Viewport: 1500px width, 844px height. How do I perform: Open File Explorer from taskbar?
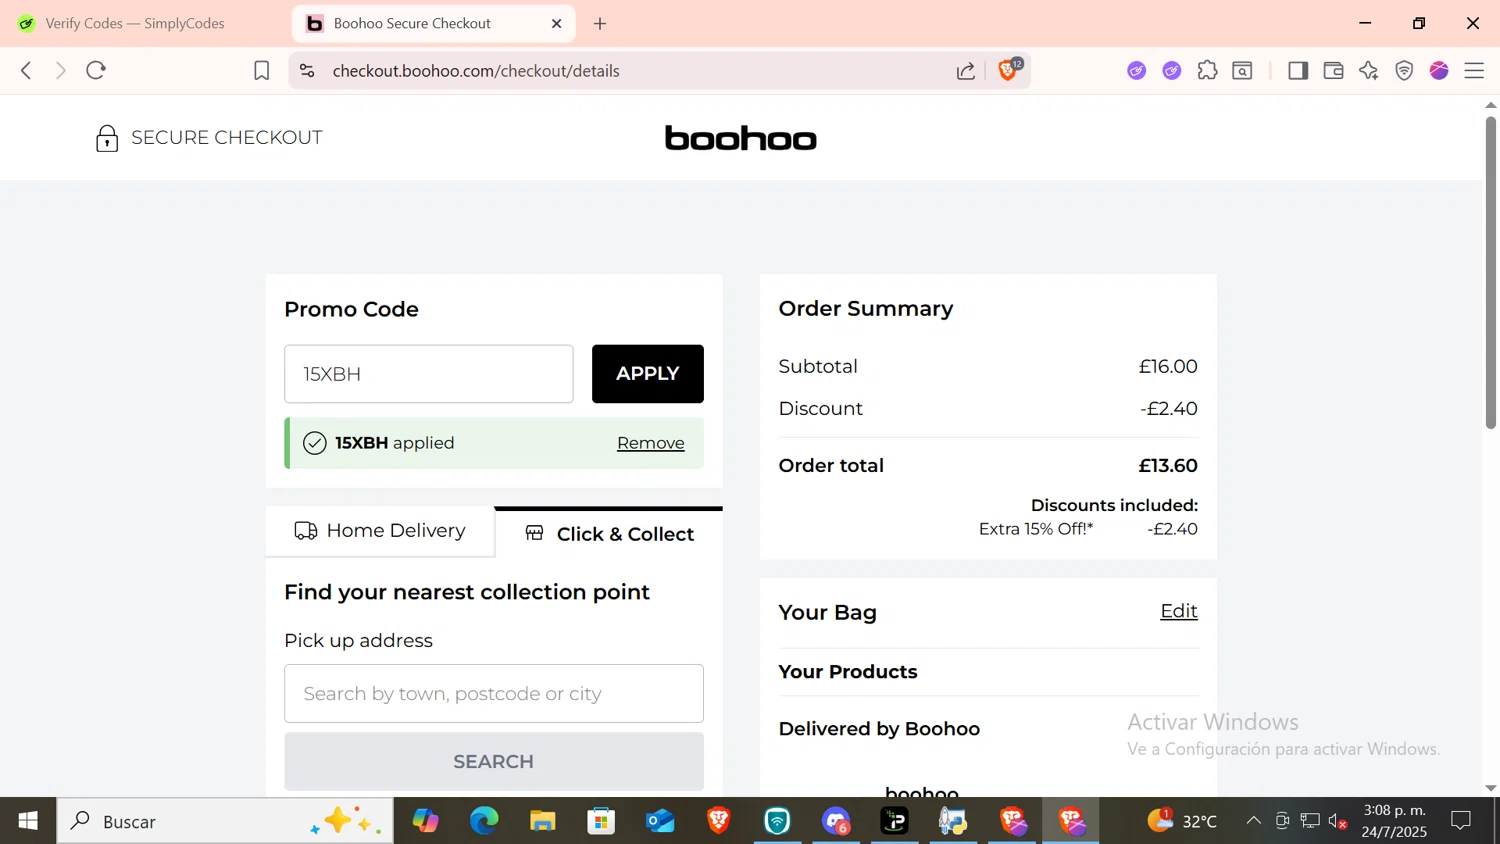[543, 821]
